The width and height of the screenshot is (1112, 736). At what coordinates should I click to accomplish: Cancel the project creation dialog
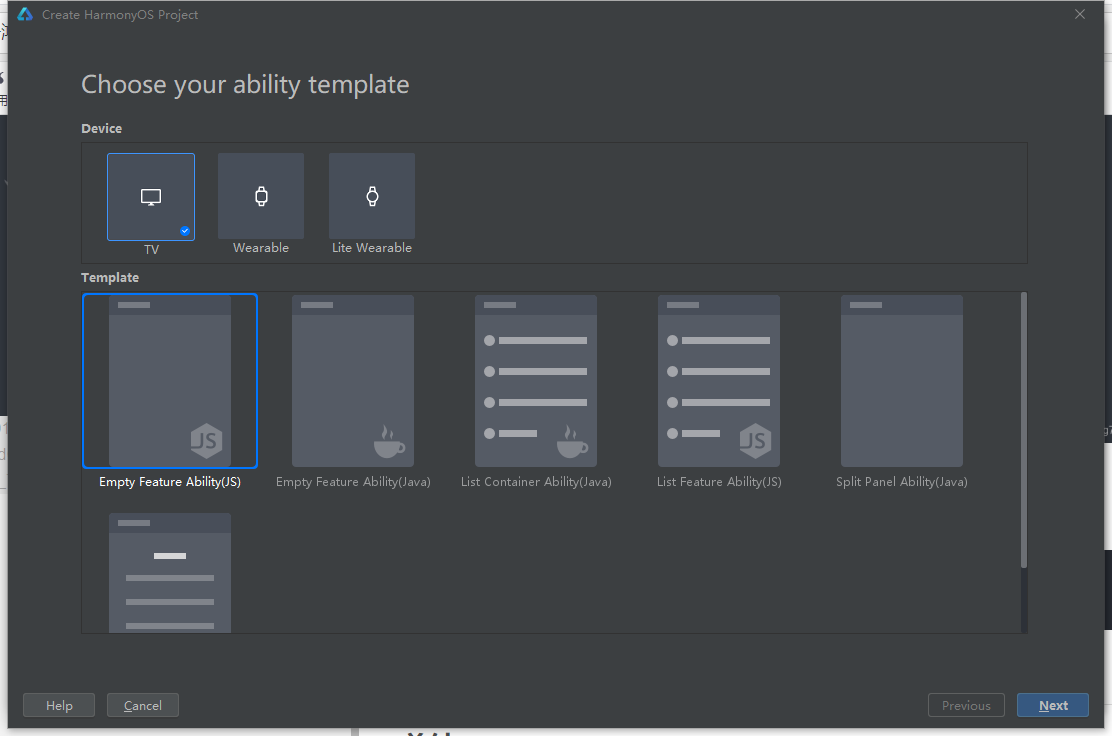coord(143,706)
